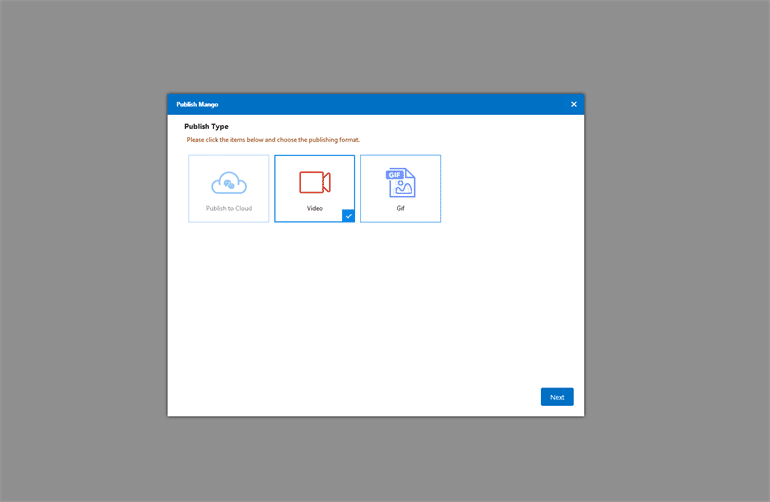Click the 'Publish Type' heading

tap(206, 126)
